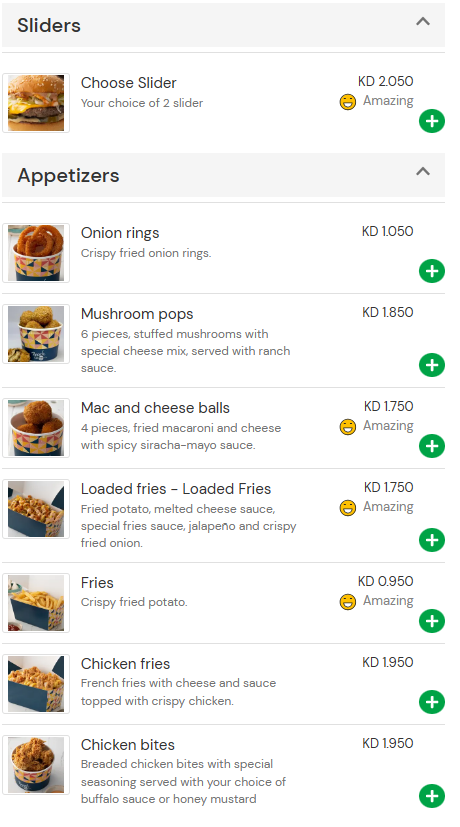Add Loaded fries via plus icon
The width and height of the screenshot is (460, 827).
432,540
